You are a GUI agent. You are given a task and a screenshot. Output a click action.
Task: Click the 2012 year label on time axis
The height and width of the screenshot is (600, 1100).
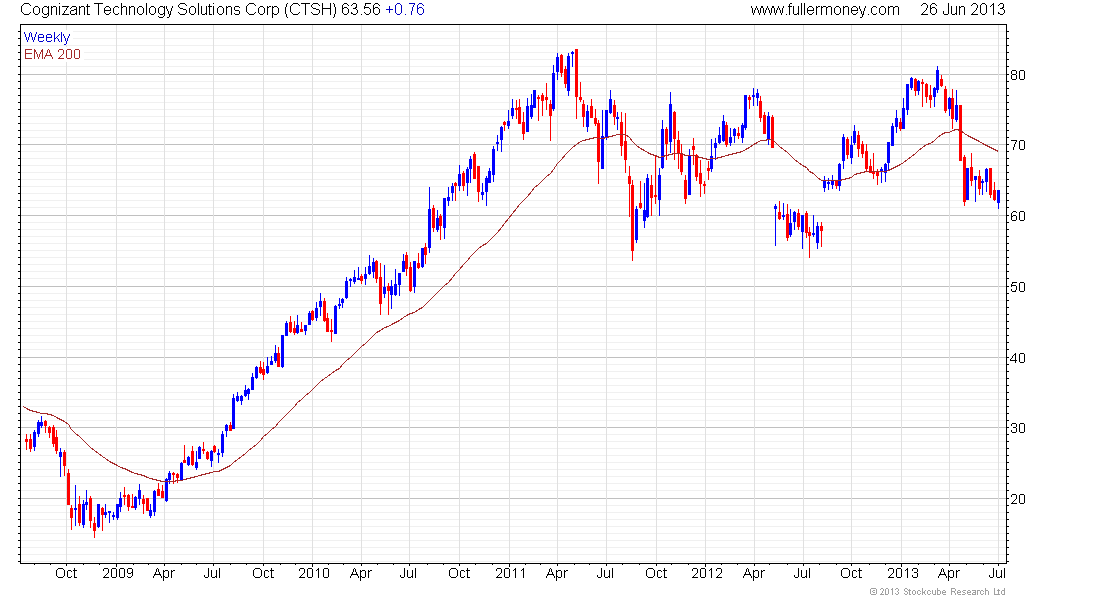point(706,573)
